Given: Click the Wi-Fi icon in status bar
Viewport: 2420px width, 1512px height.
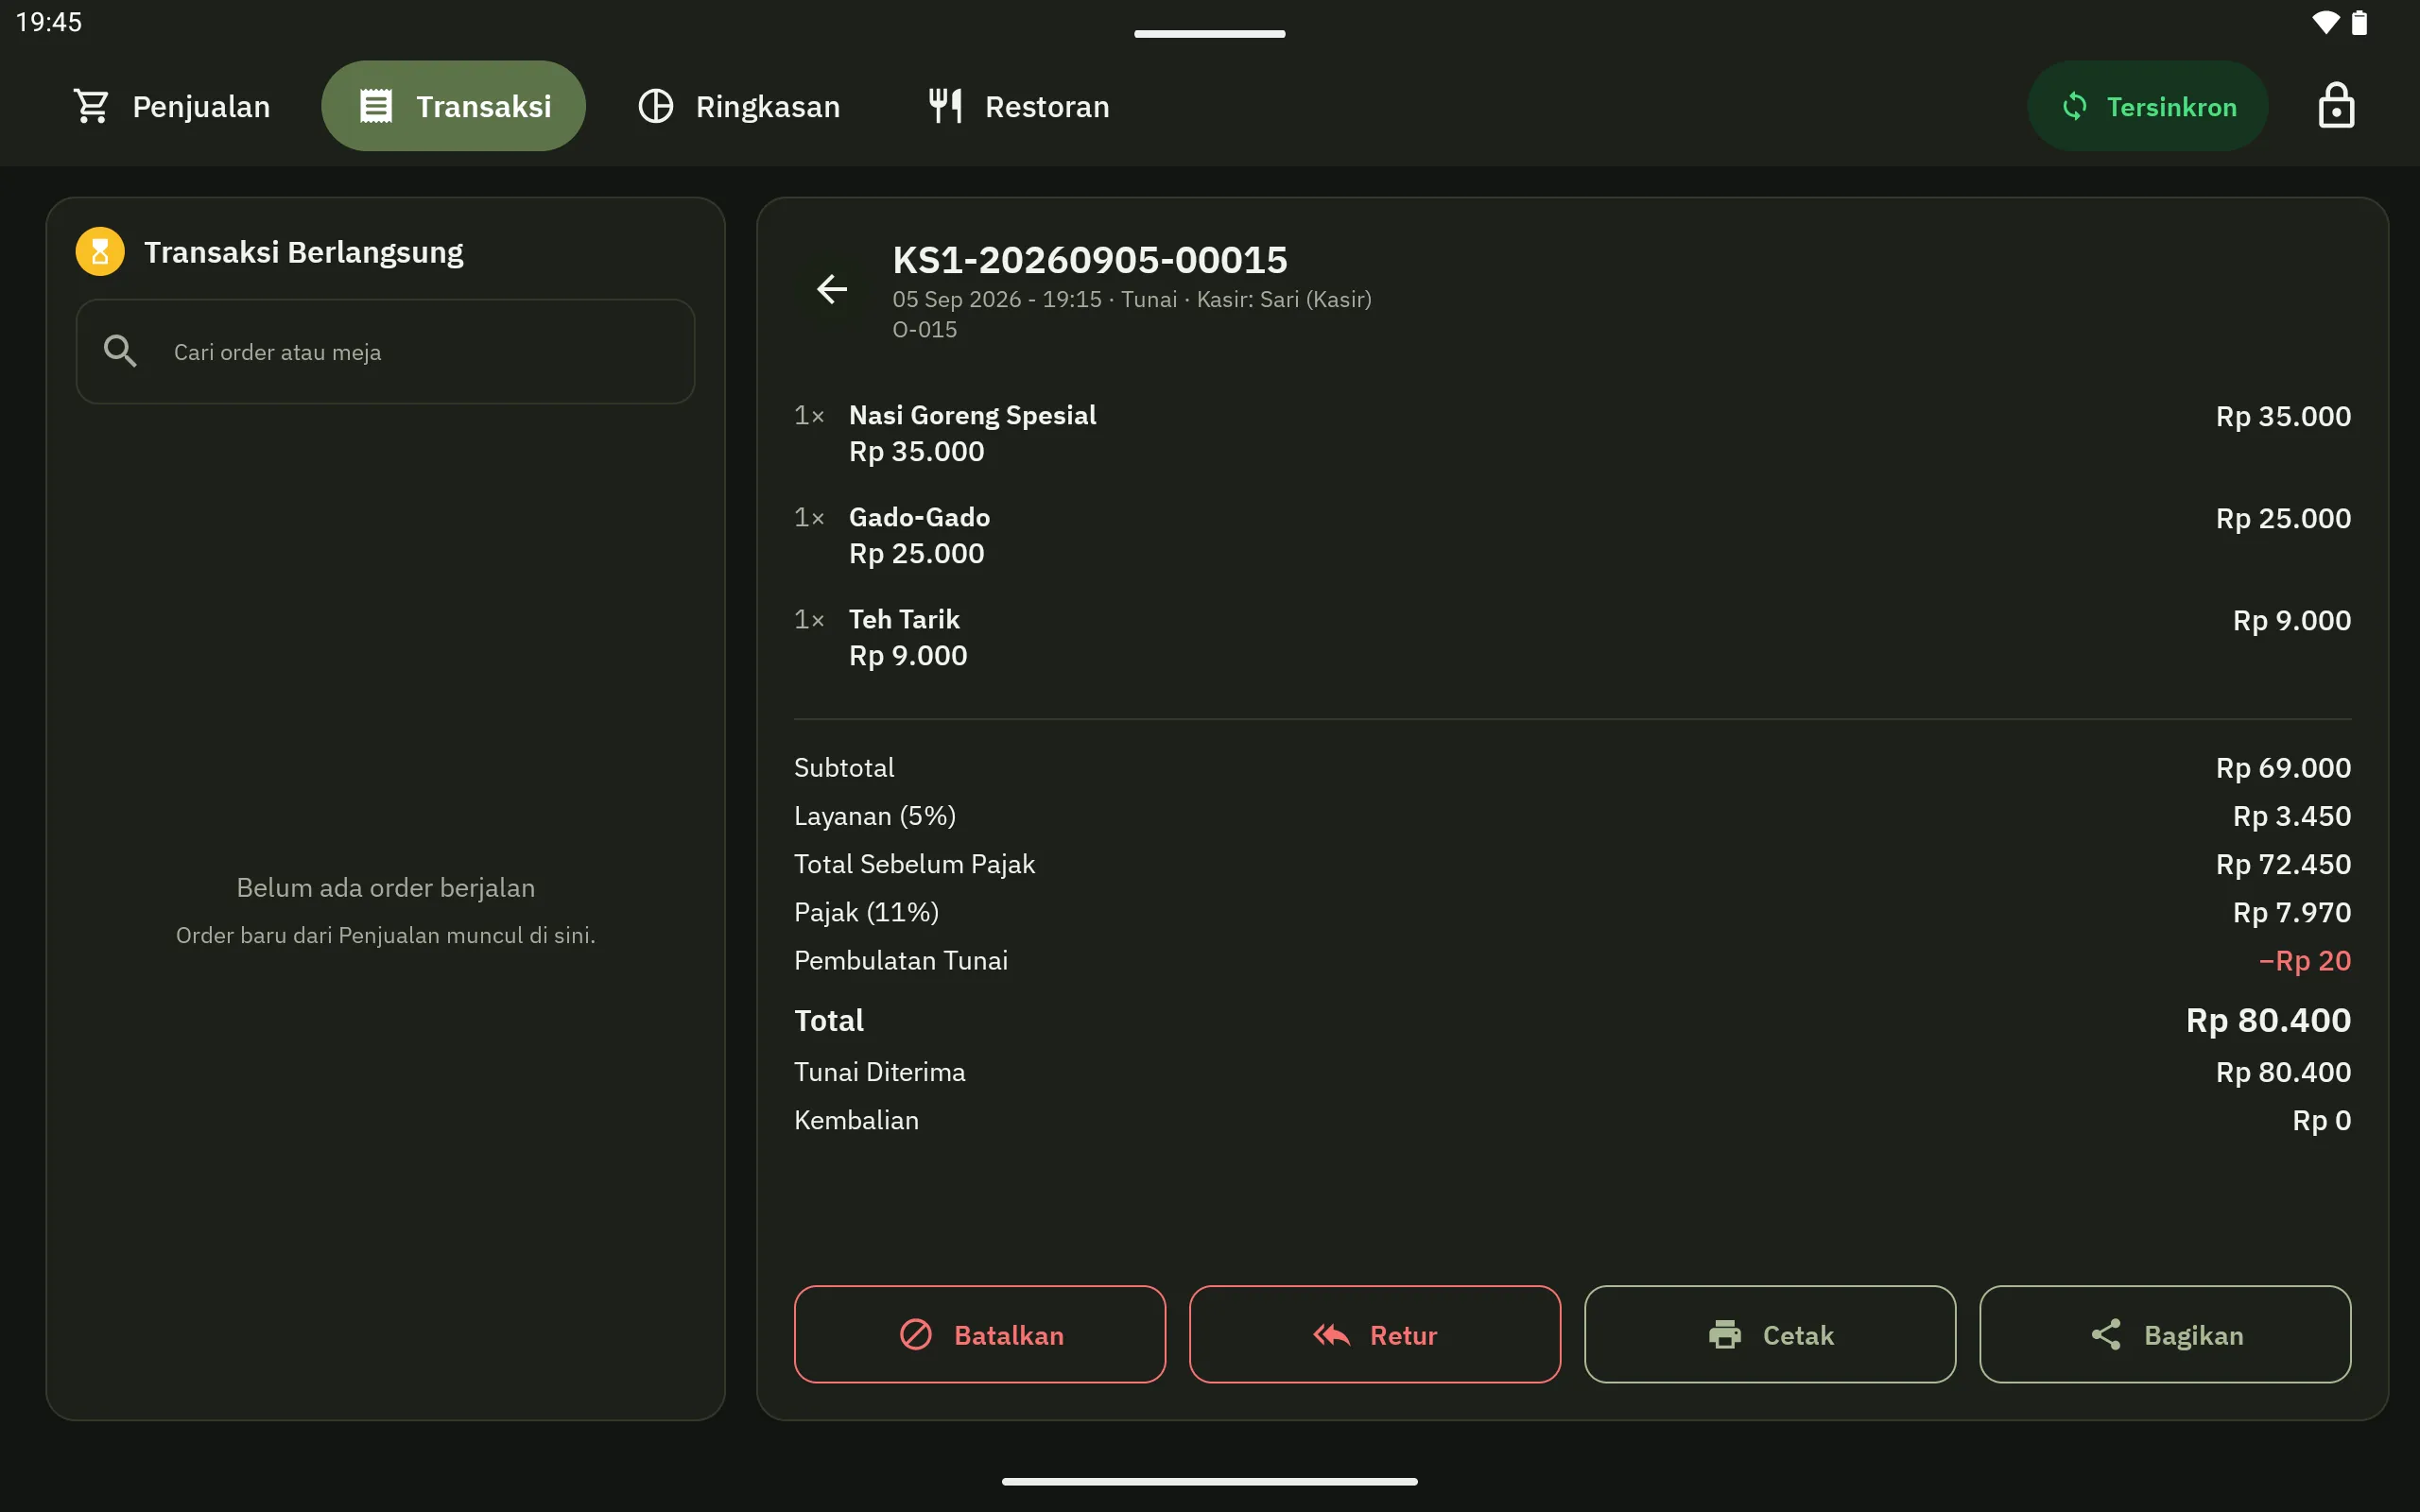Looking at the screenshot, I should pos(2326,22).
